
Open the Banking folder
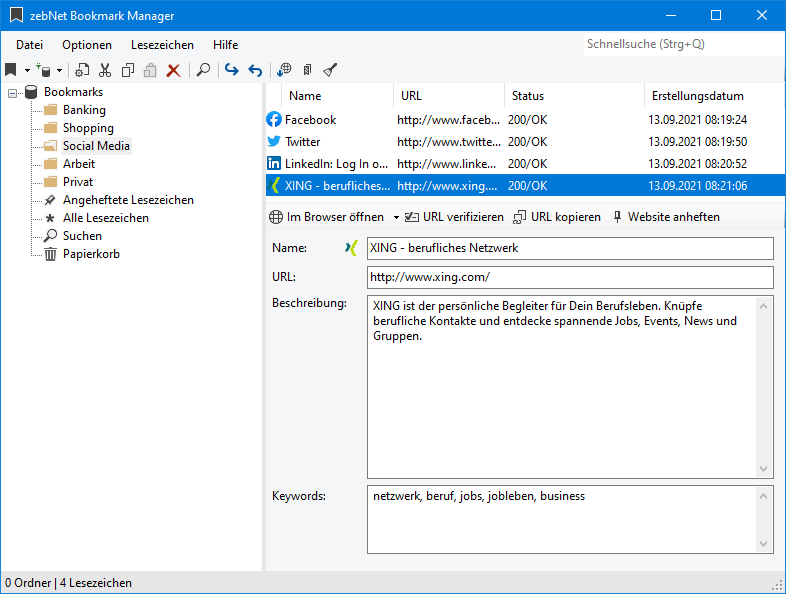(84, 110)
